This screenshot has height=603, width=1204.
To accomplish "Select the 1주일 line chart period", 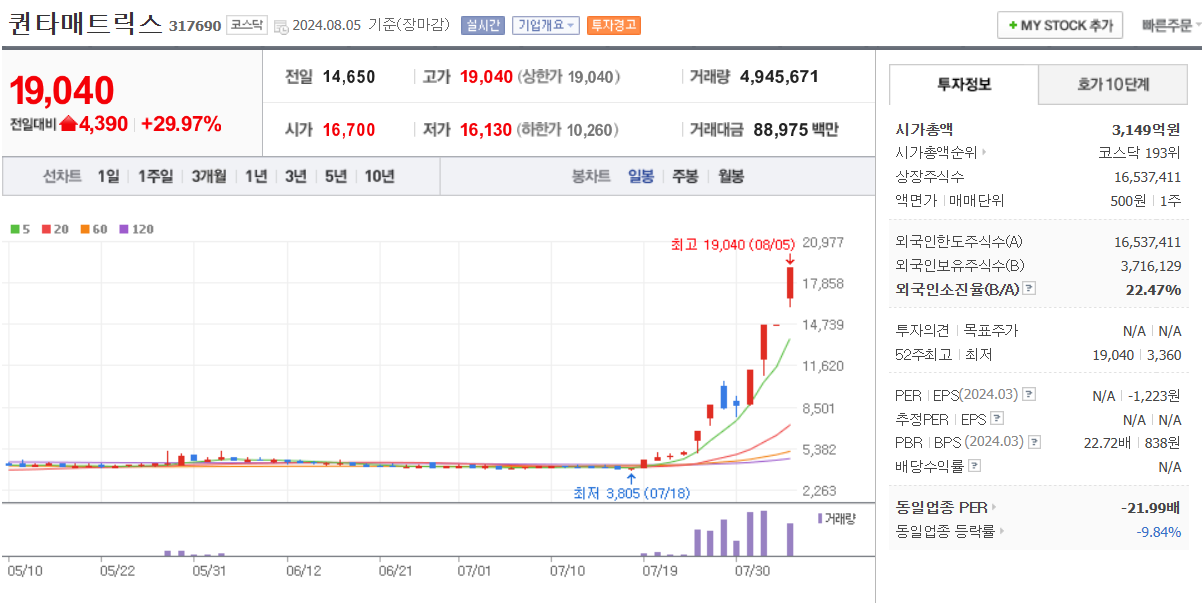I will (x=155, y=176).
